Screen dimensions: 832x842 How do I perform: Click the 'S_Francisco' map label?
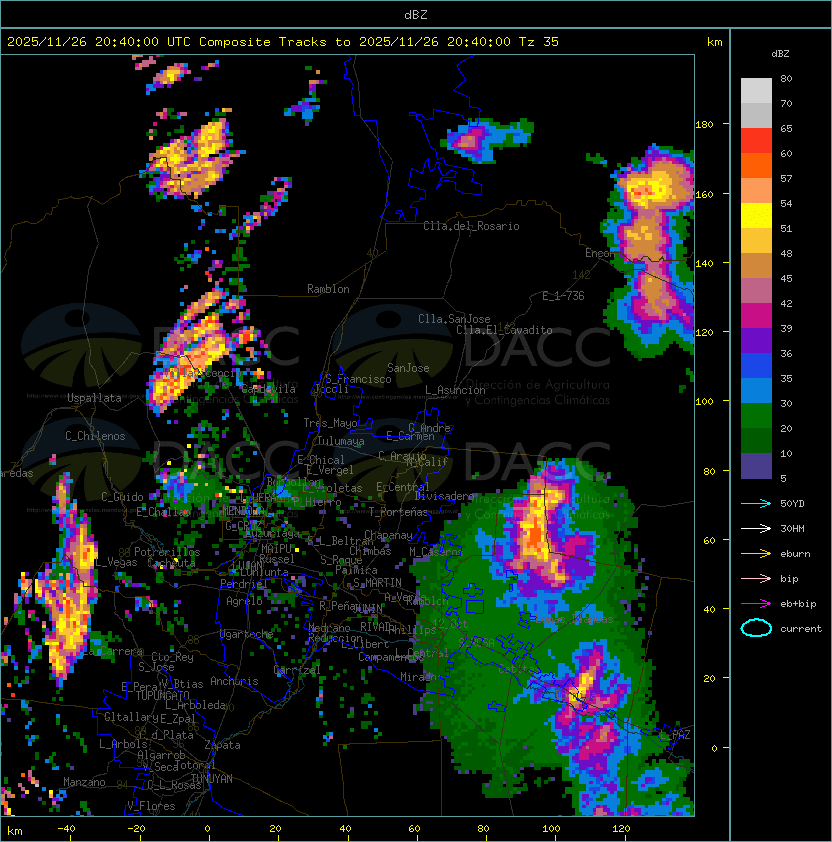coord(358,379)
